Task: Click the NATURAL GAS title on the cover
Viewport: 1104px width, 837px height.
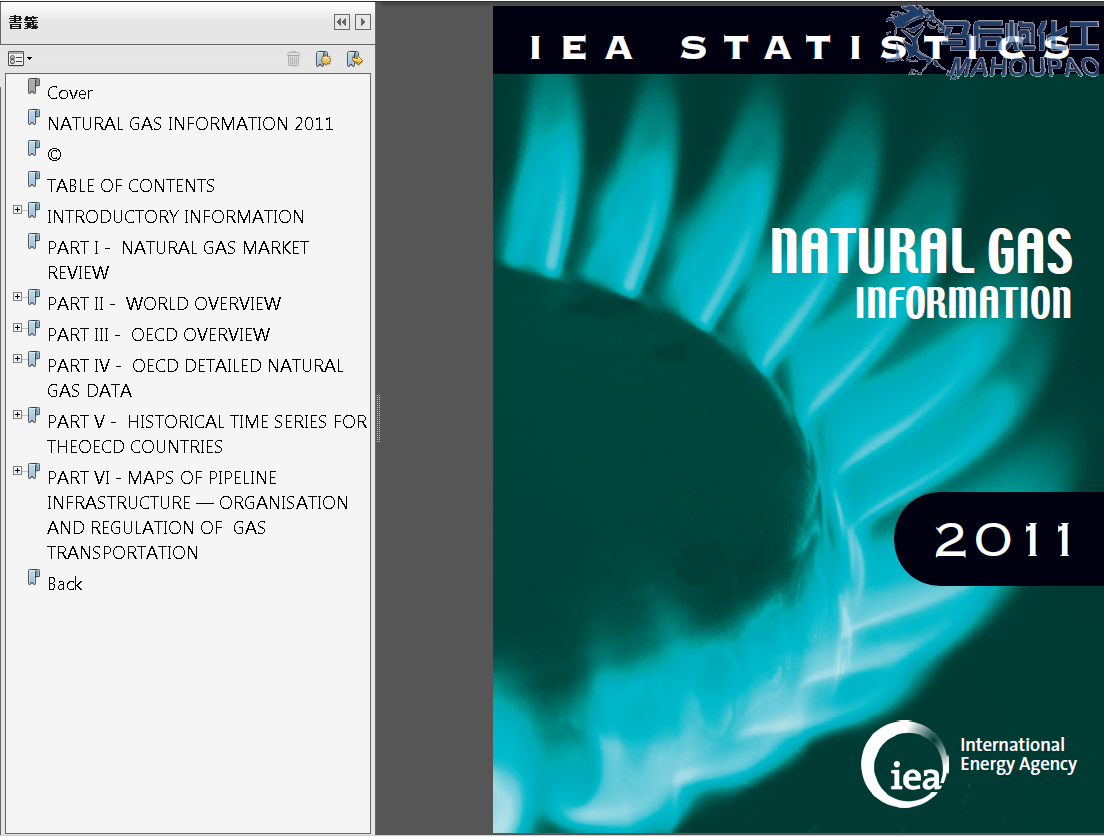Action: [921, 251]
